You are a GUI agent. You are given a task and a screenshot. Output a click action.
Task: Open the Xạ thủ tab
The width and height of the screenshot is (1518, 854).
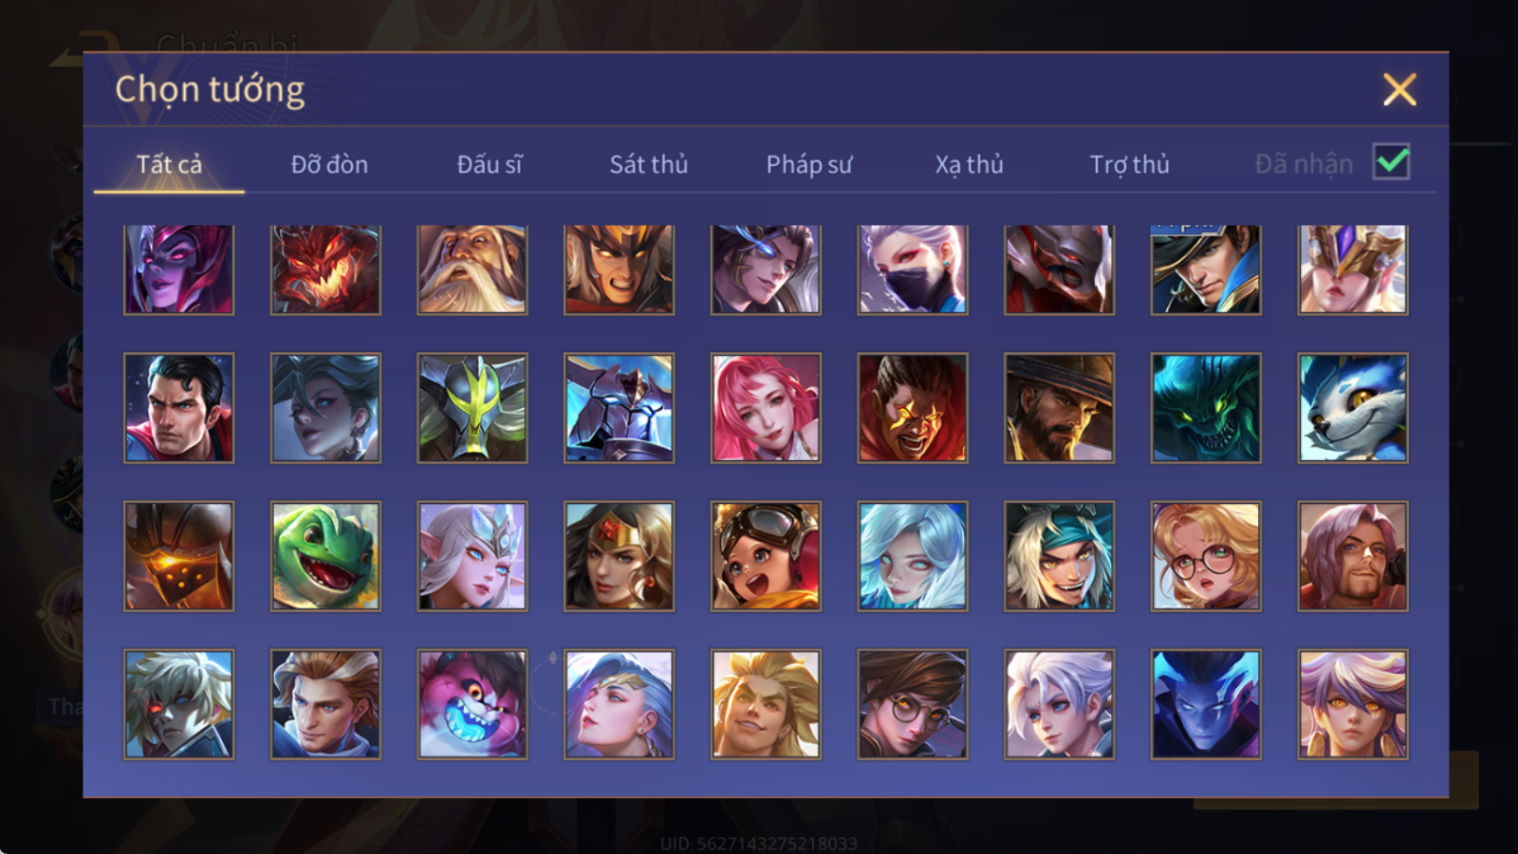click(x=969, y=164)
